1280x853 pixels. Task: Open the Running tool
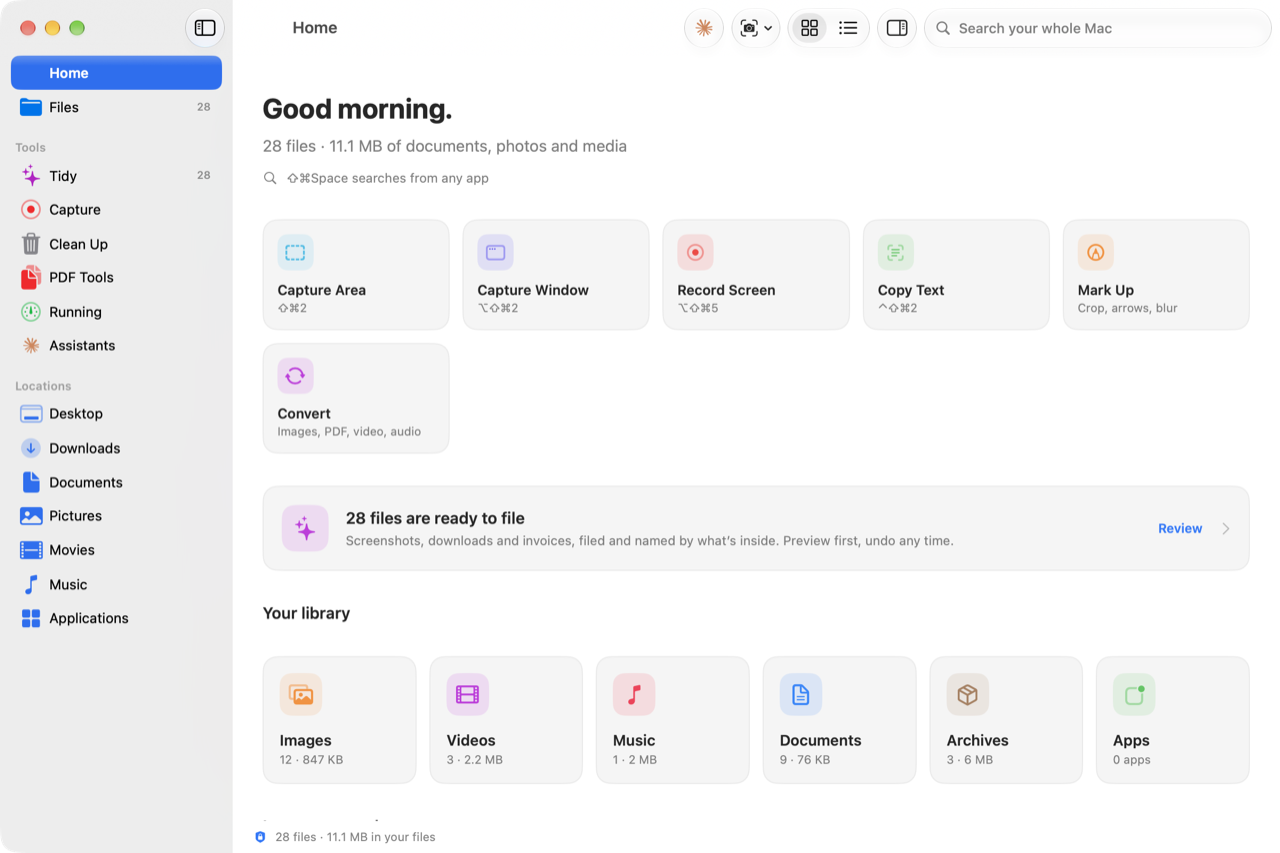pyautogui.click(x=116, y=312)
